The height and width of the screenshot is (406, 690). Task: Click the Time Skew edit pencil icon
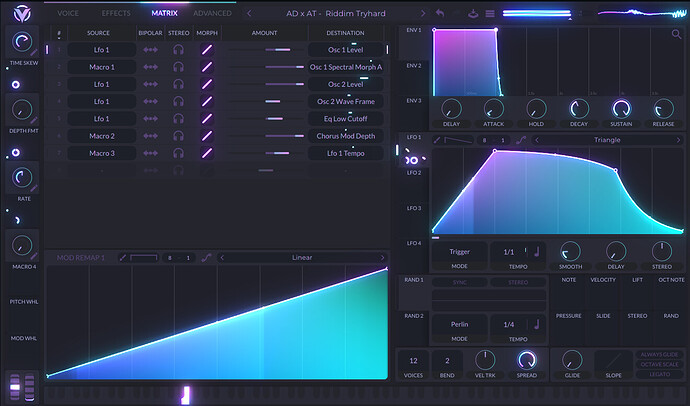pos(34,52)
